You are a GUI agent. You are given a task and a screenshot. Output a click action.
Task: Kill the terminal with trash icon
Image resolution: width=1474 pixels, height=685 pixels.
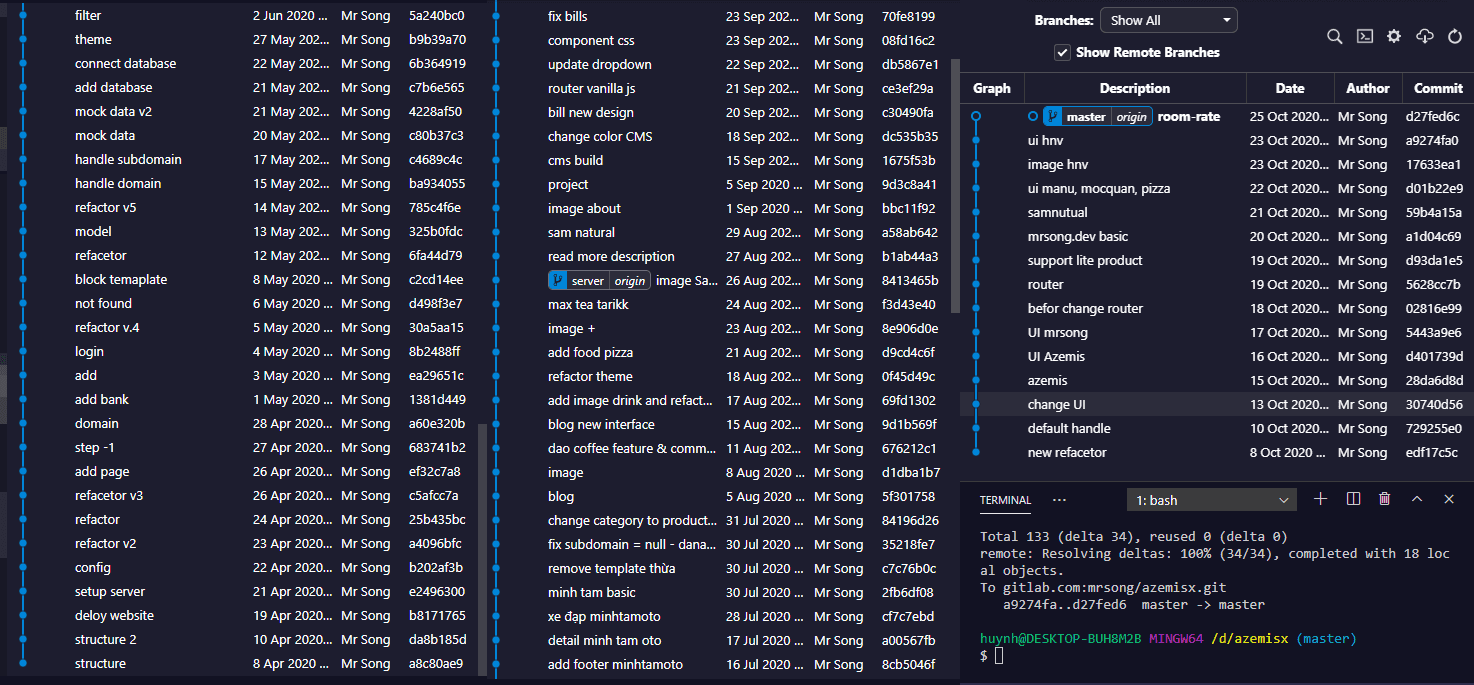pos(1385,499)
